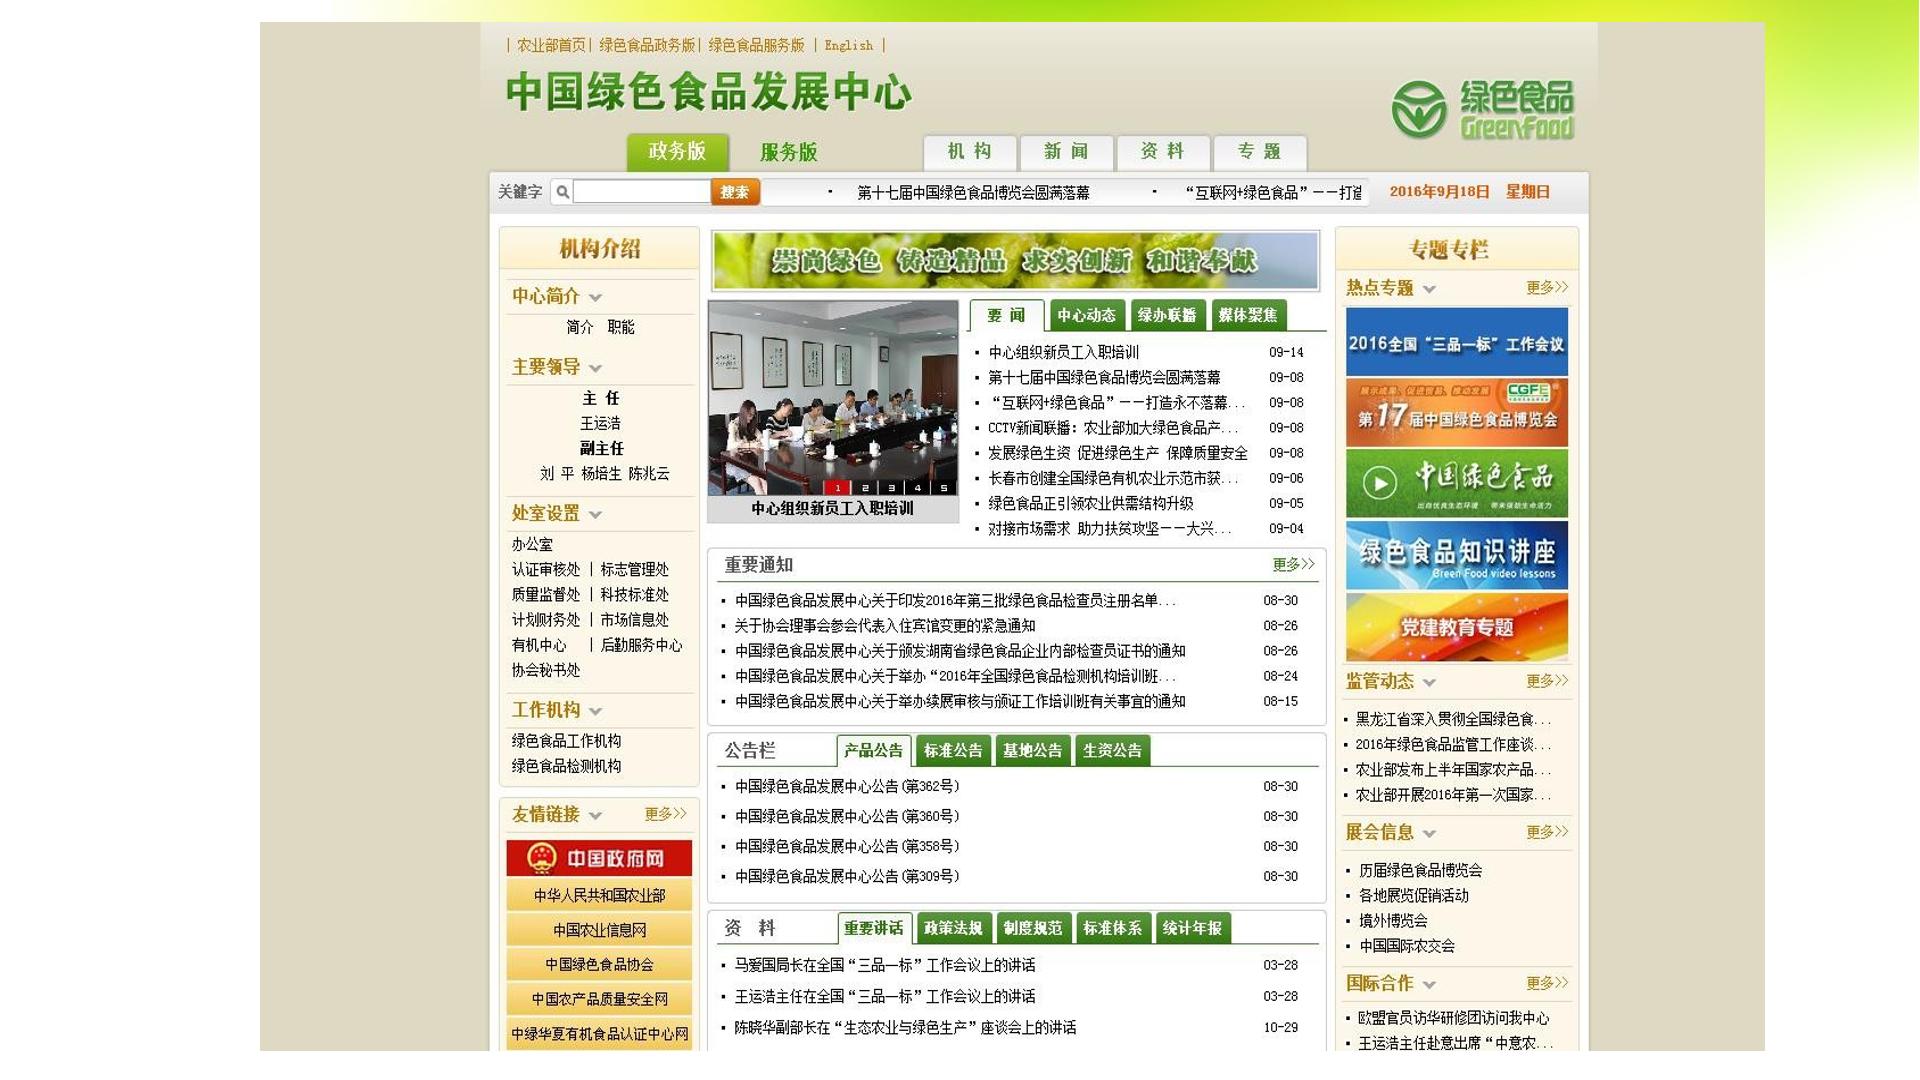The width and height of the screenshot is (1920, 1080).
Task: Expand the 处室设置 section arrow
Action: (596, 514)
